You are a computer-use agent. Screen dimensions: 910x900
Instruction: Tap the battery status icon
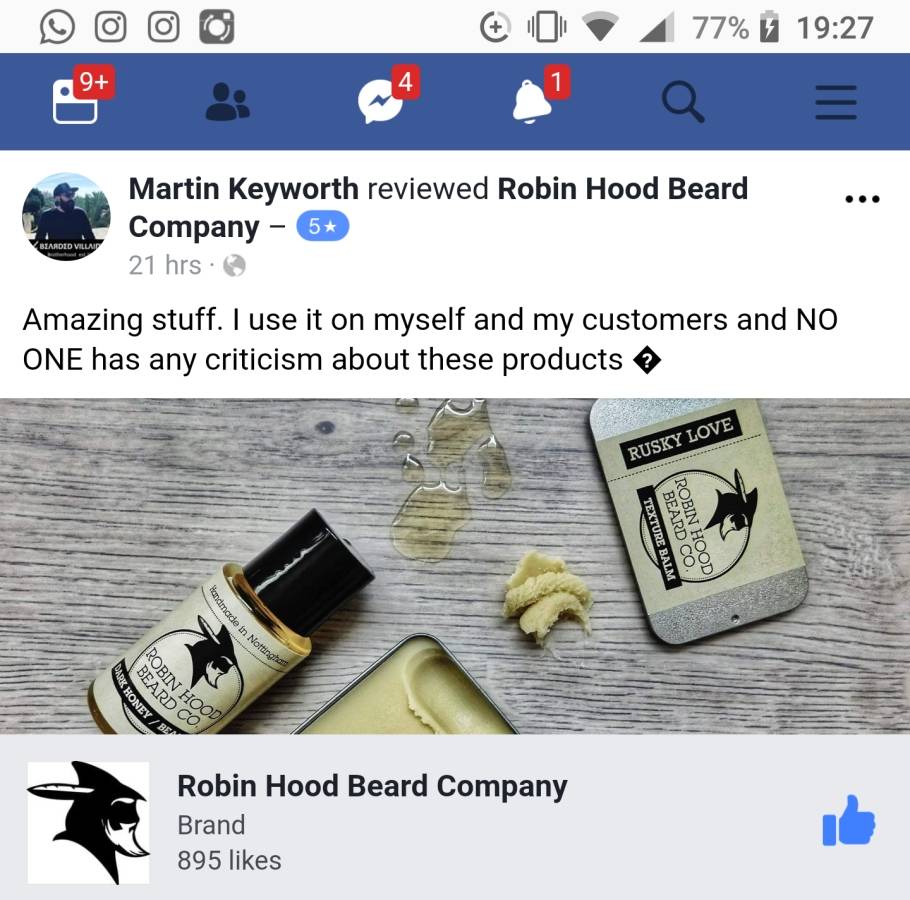click(770, 27)
